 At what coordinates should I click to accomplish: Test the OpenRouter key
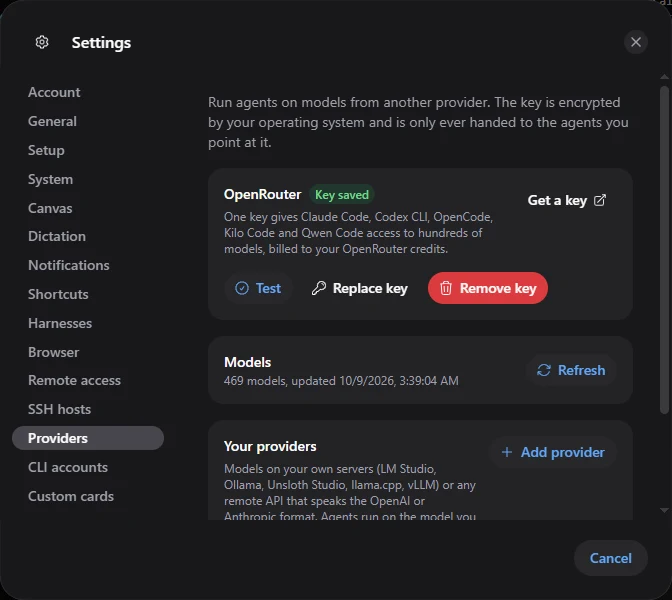(258, 288)
